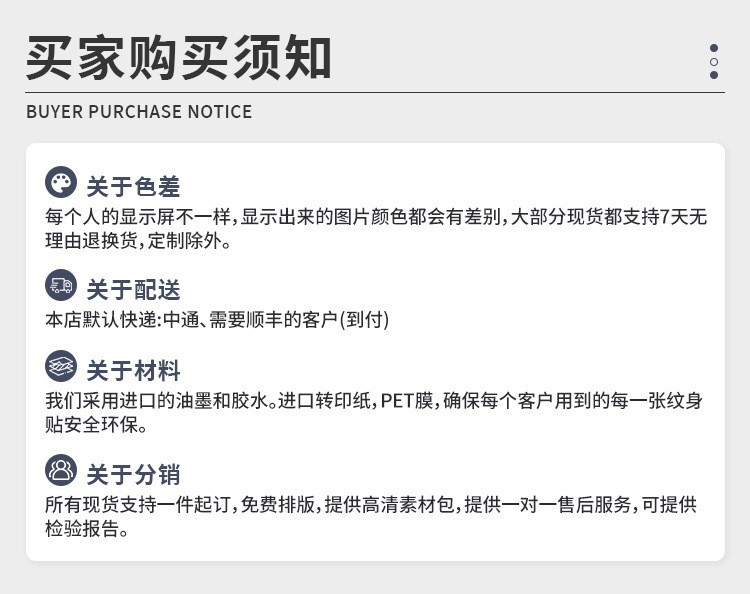Click the color difference description paragraph

click(376, 229)
